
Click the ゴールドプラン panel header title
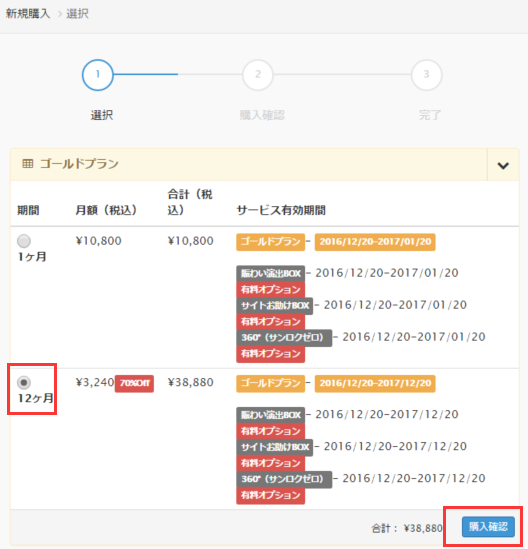click(x=79, y=164)
